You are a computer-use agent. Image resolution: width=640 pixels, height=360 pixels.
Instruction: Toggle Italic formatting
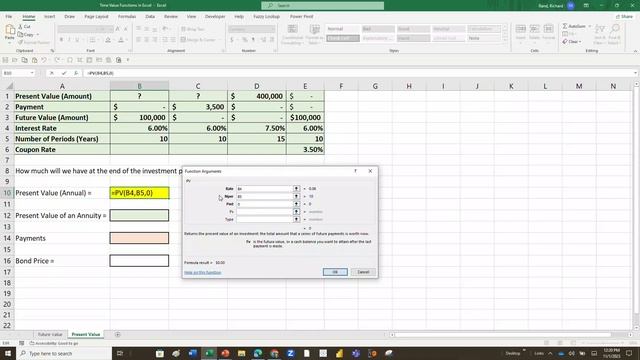coord(69,40)
